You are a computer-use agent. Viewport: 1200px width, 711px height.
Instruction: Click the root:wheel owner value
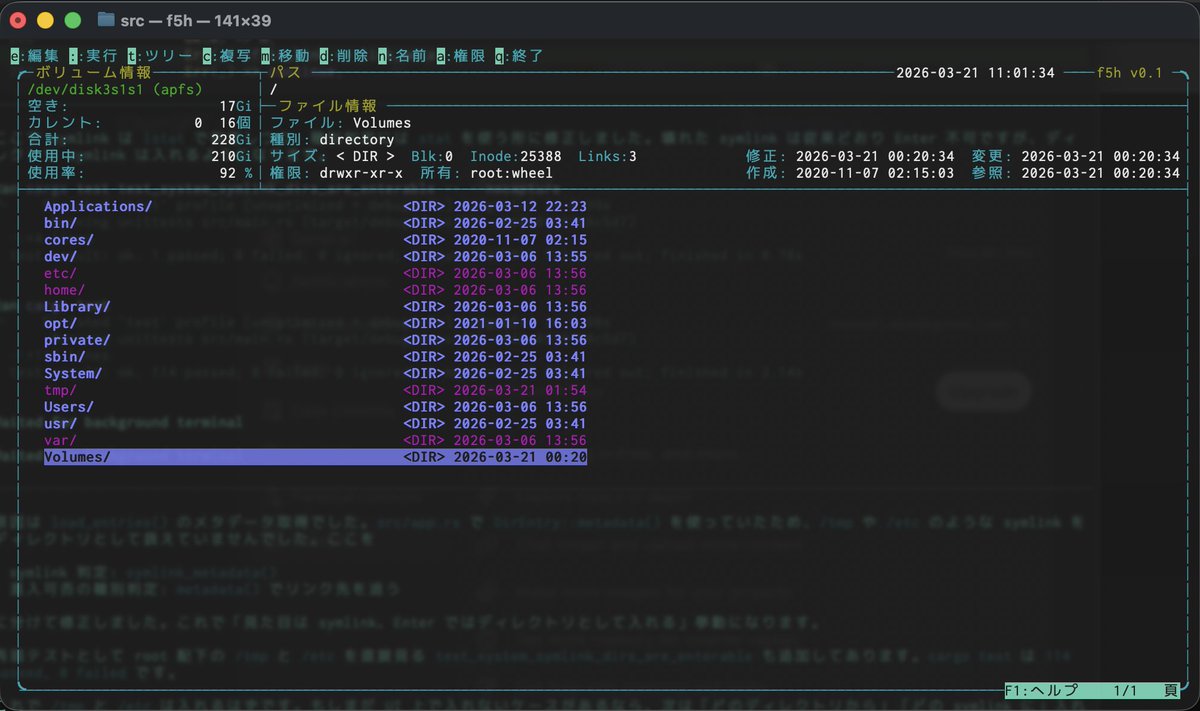point(511,173)
